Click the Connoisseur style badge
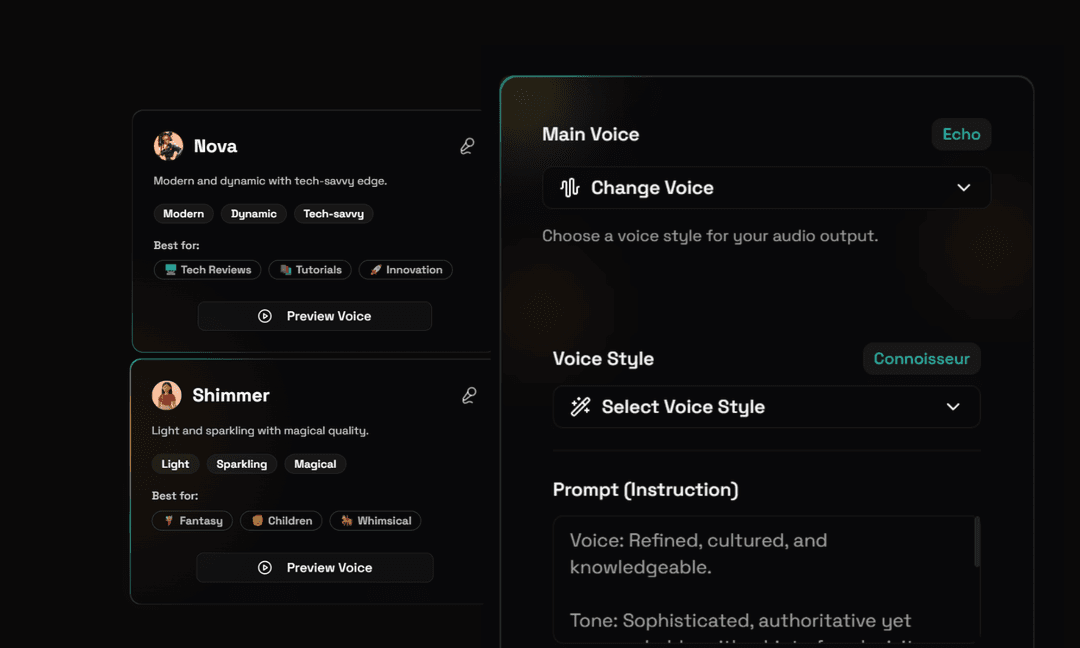Viewport: 1080px width, 648px height. click(921, 359)
